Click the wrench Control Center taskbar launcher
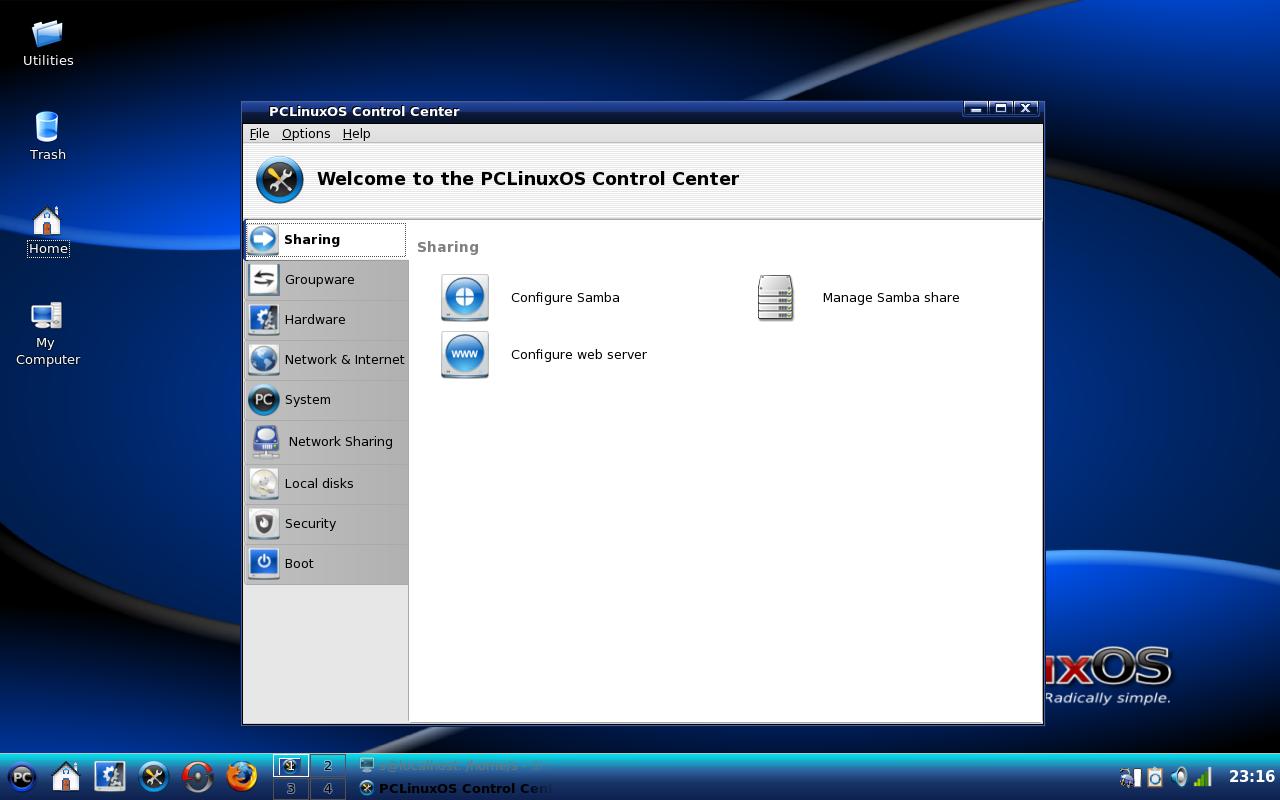This screenshot has width=1280, height=800. coord(154,777)
